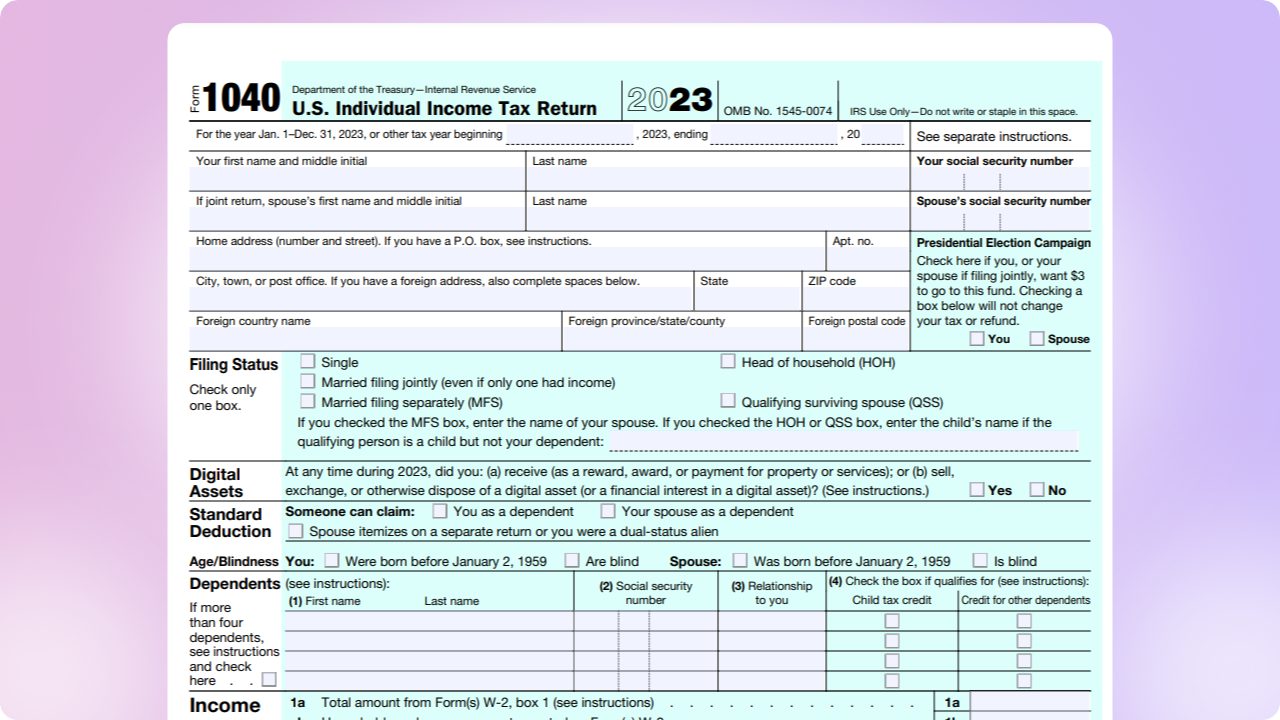1280x720 pixels.
Task: Click the Foreign province/state/county field
Action: pos(682,340)
